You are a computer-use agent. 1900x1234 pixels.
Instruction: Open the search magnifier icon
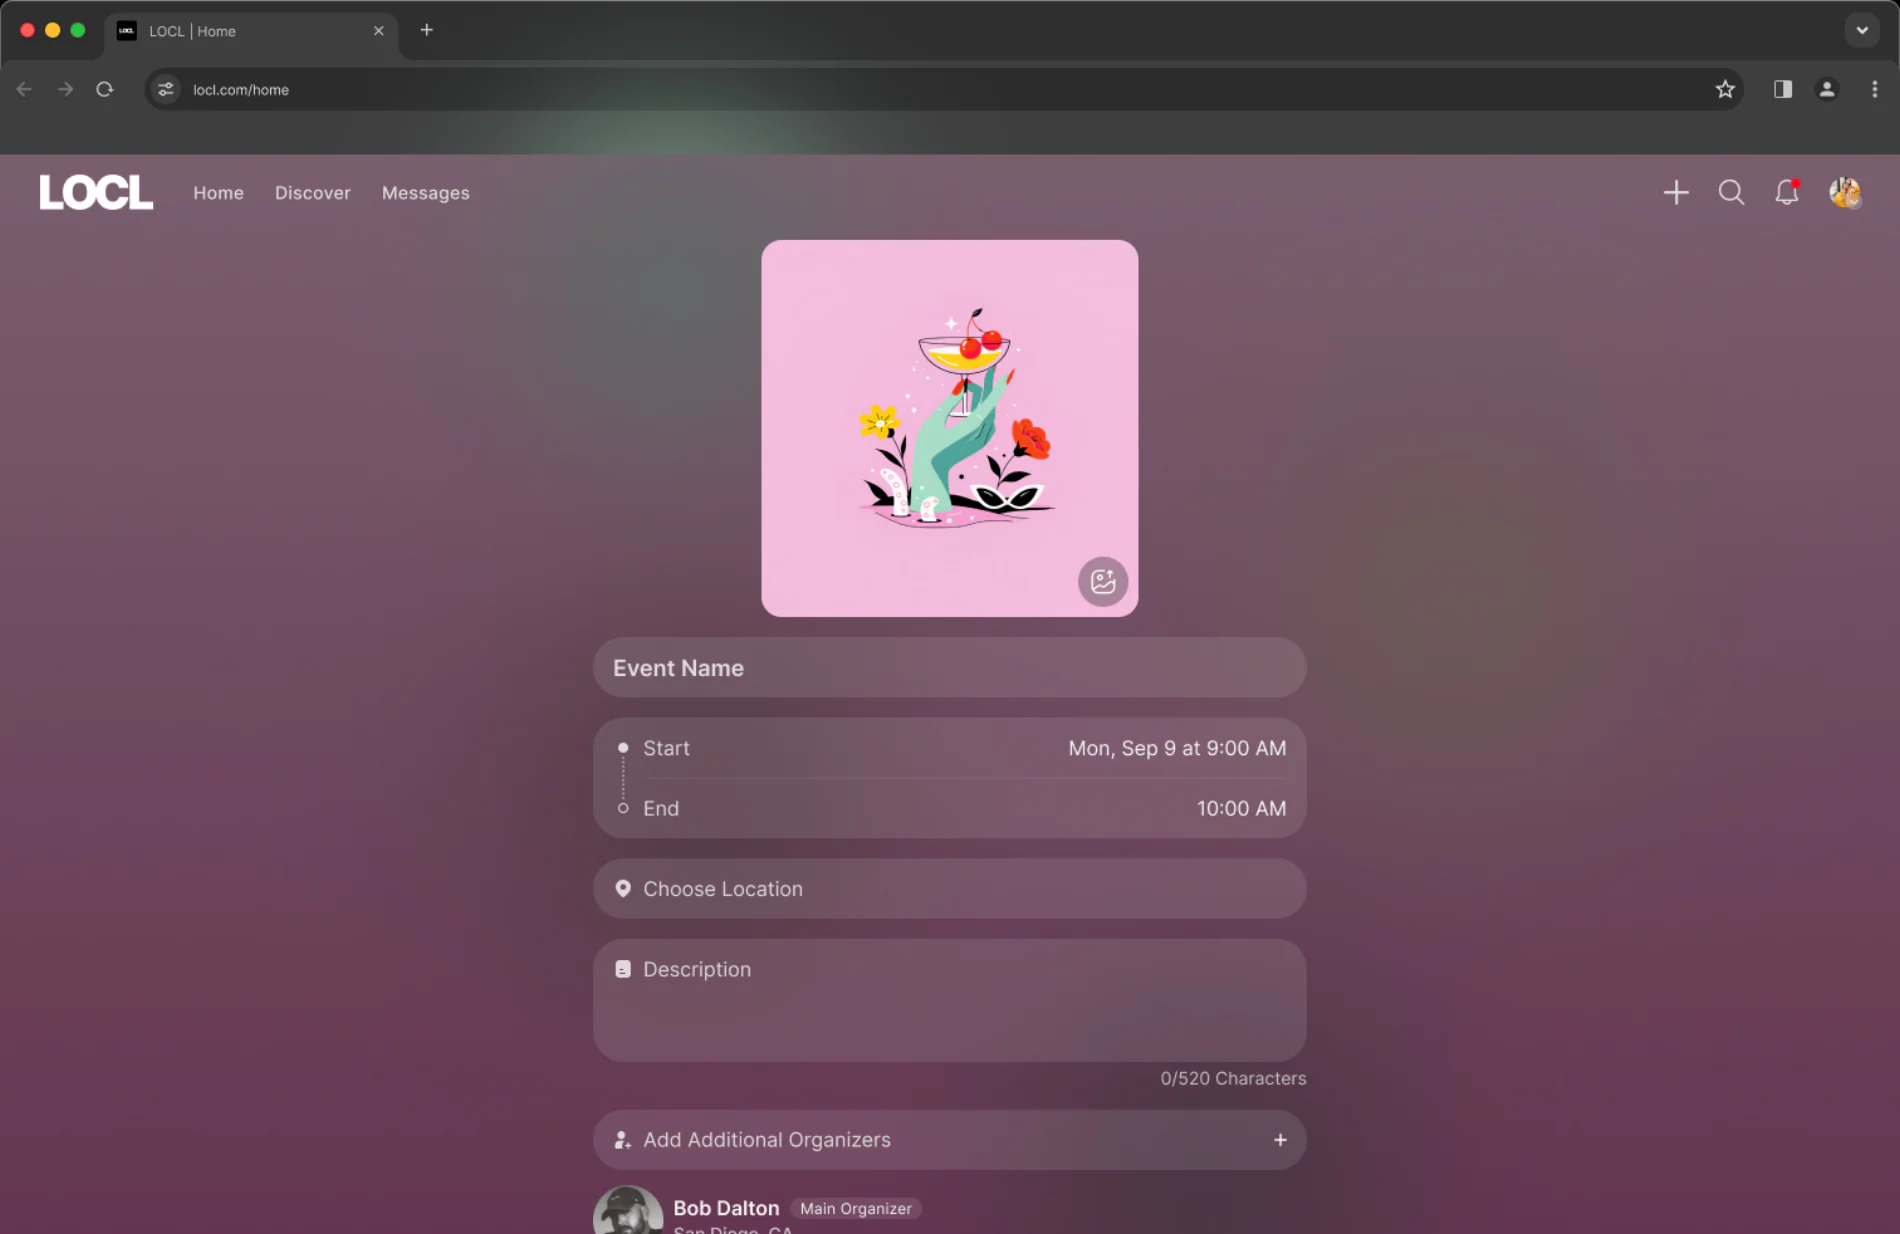tap(1732, 192)
